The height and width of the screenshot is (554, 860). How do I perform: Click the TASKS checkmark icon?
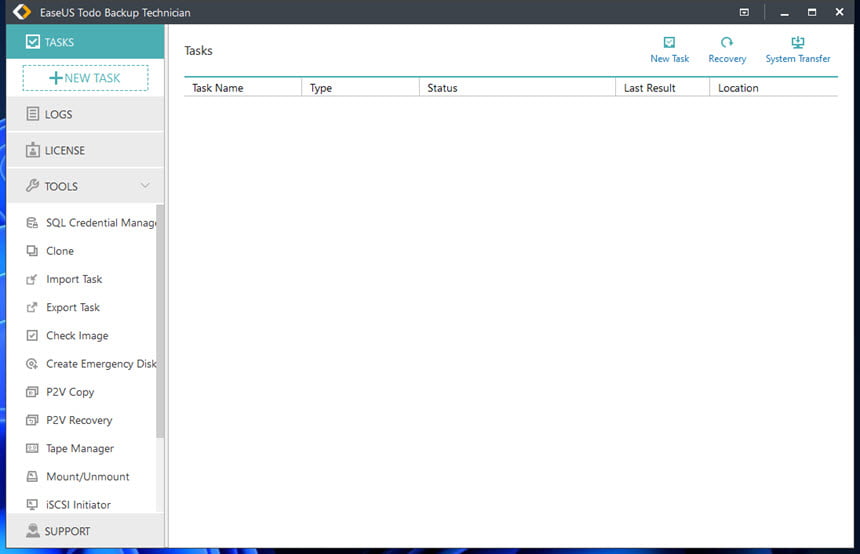tap(32, 42)
